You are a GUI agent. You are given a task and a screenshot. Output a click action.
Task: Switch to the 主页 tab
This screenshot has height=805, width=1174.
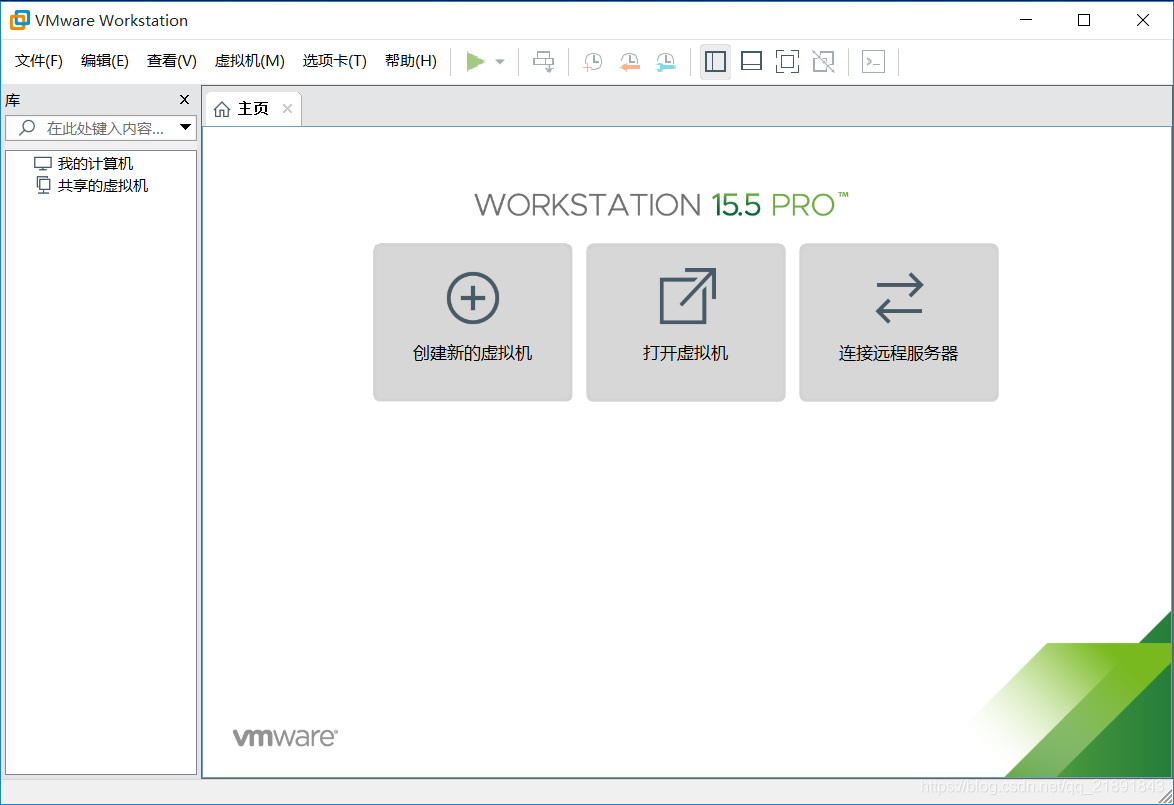click(253, 109)
